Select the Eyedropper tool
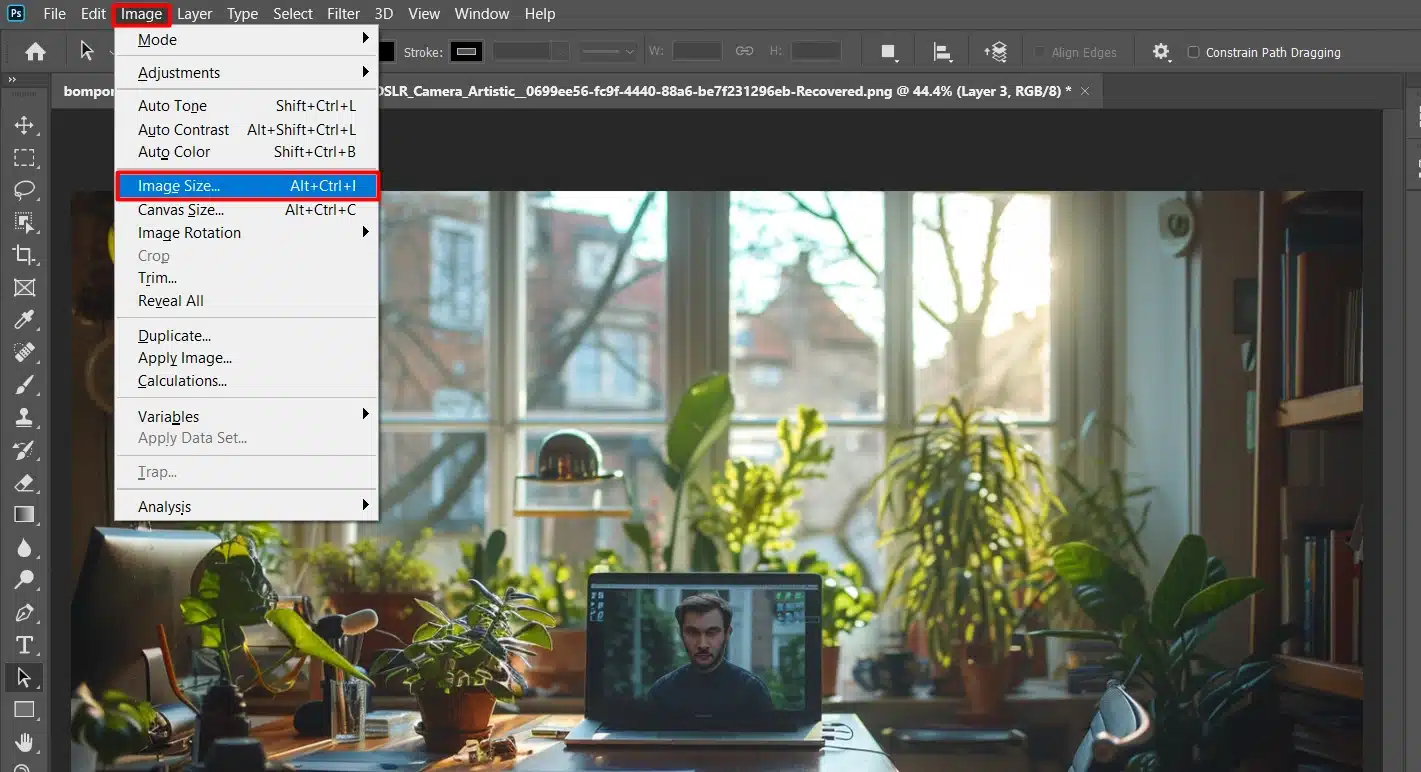Image resolution: width=1421 pixels, height=772 pixels. (24, 320)
